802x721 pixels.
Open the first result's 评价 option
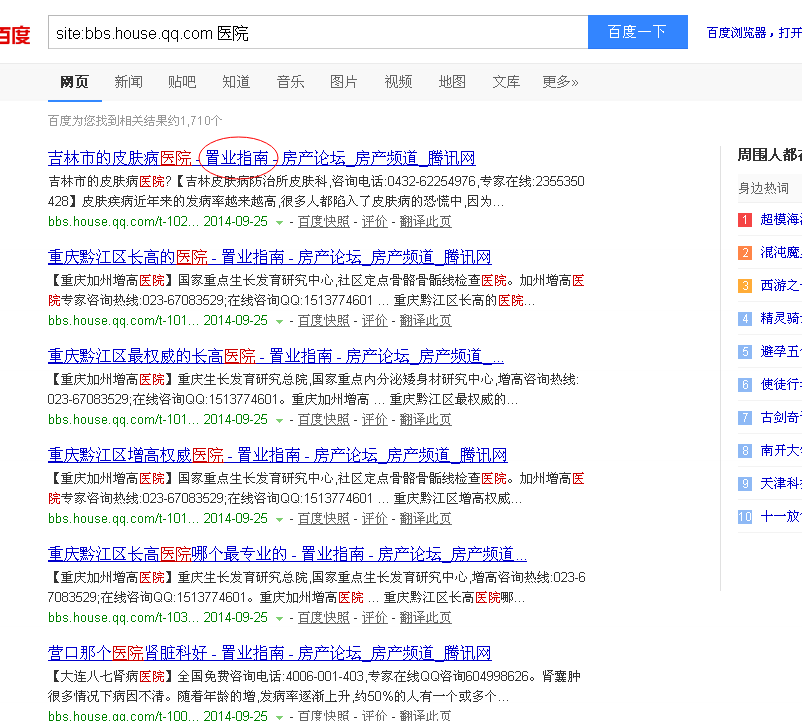tap(375, 221)
